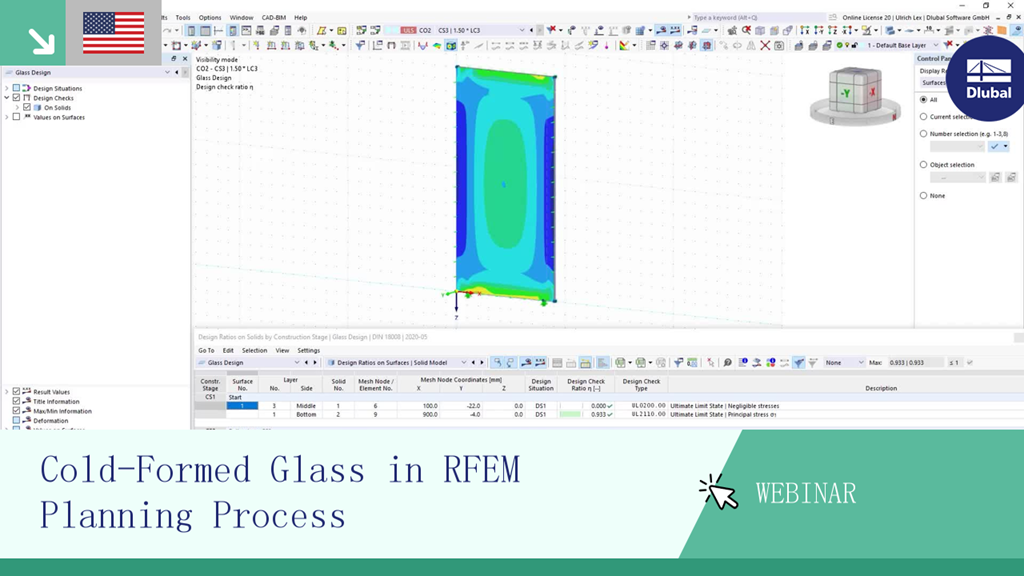
Task: Select the None radio button
Action: click(923, 195)
